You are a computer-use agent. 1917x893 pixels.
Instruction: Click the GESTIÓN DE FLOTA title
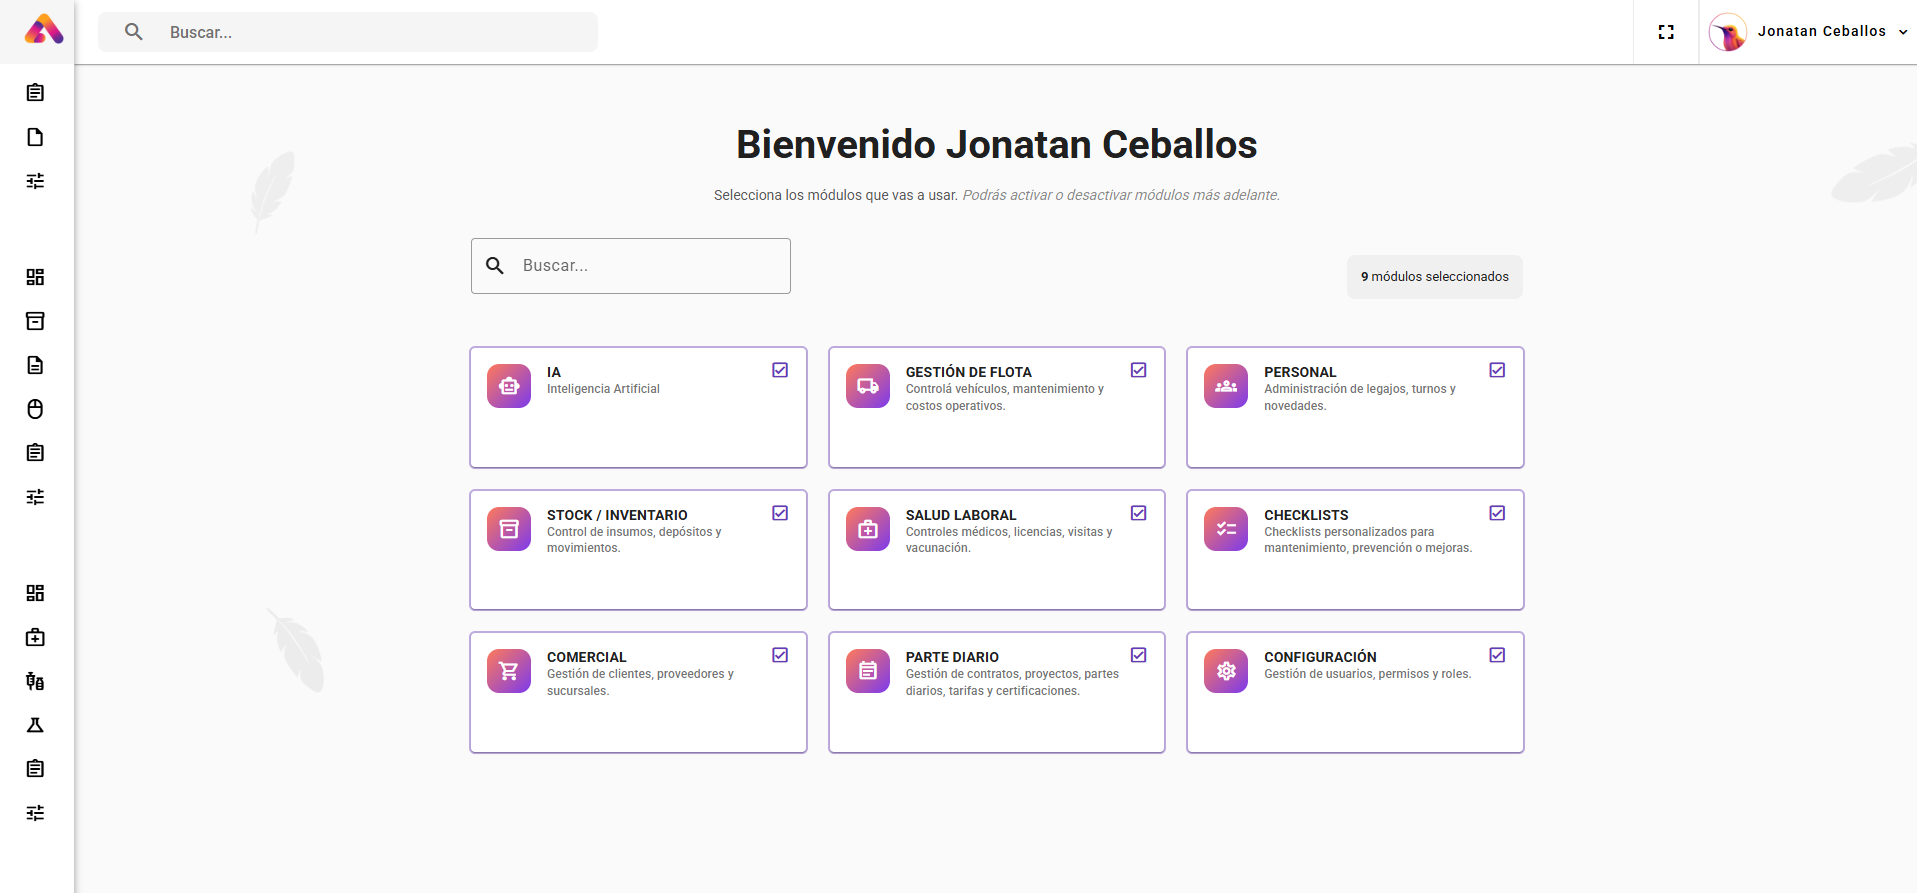click(968, 372)
